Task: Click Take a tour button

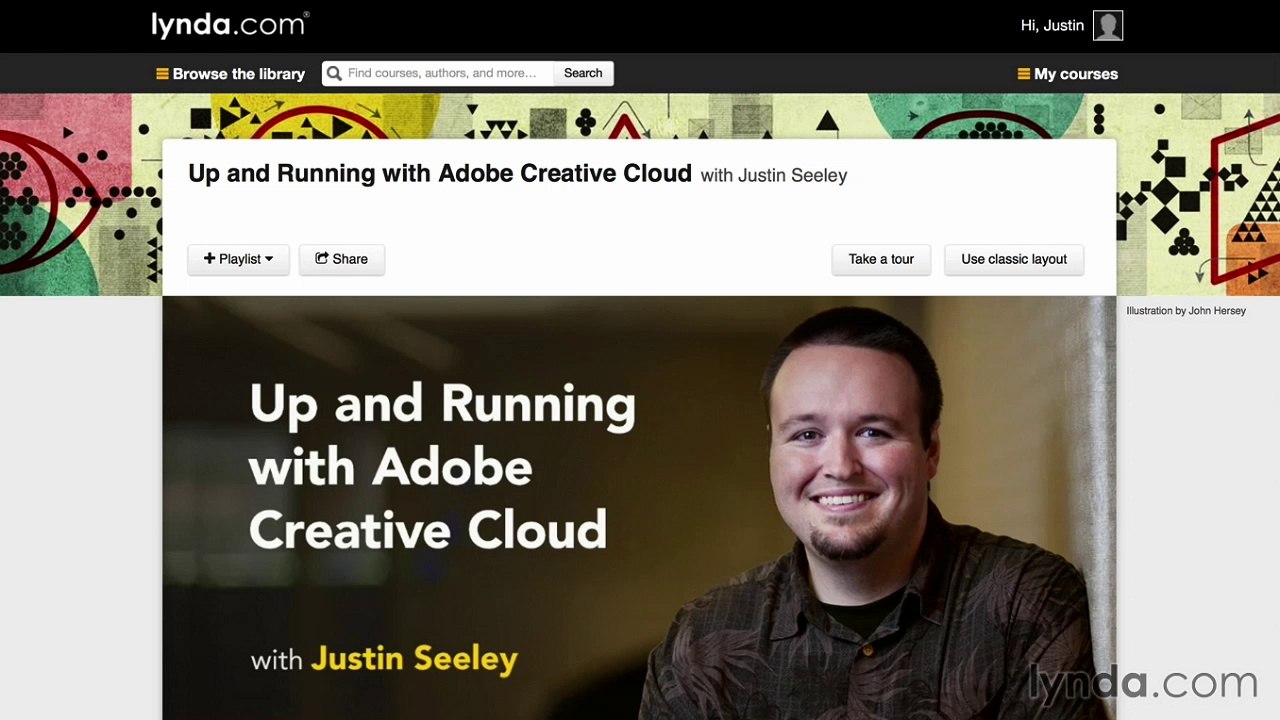Action: click(x=881, y=259)
